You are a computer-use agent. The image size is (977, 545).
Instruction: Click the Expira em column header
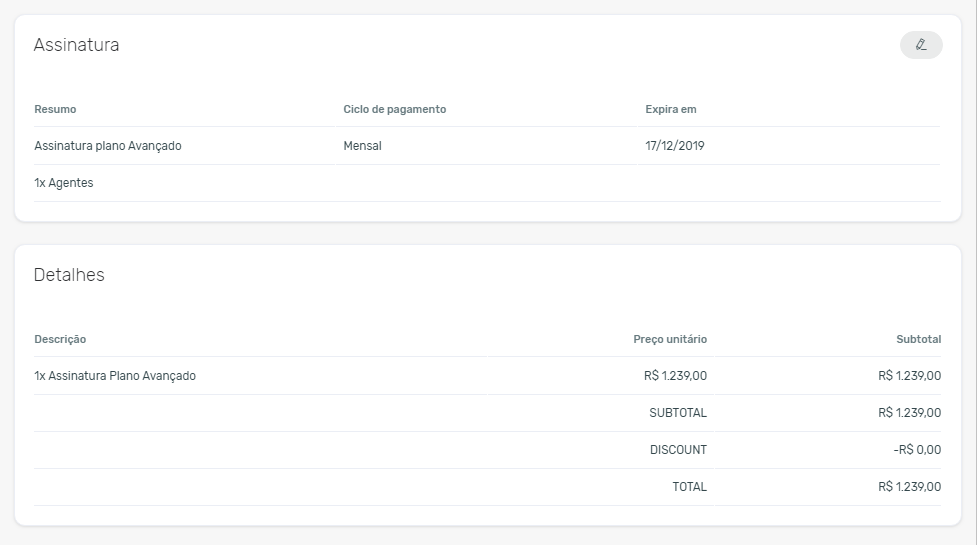pos(670,109)
